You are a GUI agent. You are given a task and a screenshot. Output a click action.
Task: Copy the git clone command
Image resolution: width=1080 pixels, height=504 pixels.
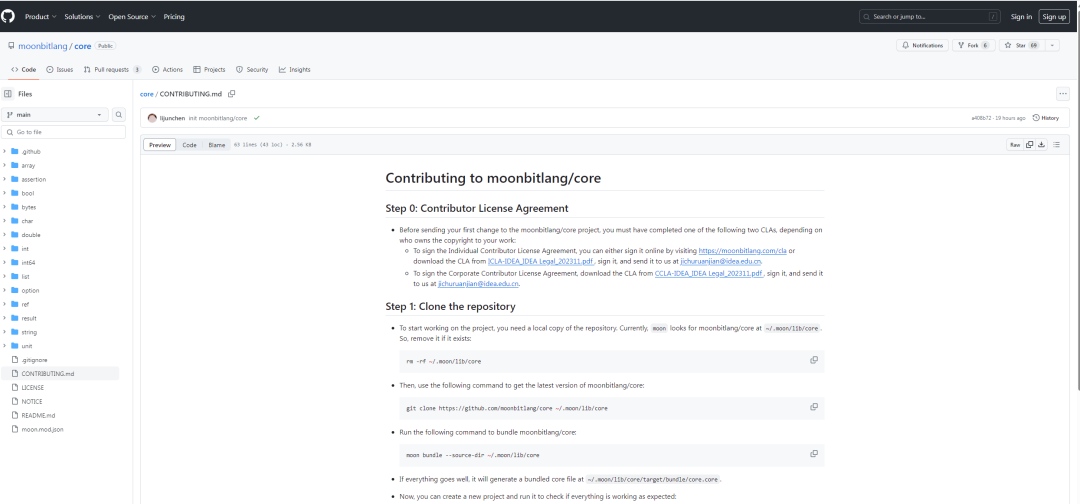point(814,407)
